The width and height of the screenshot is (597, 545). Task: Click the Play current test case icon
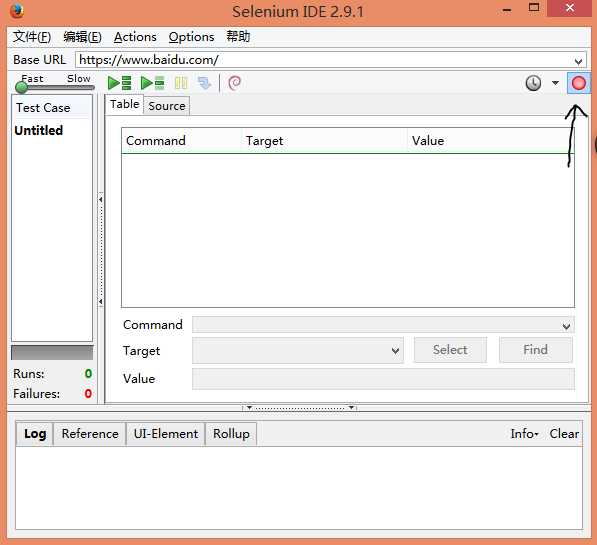(x=152, y=83)
